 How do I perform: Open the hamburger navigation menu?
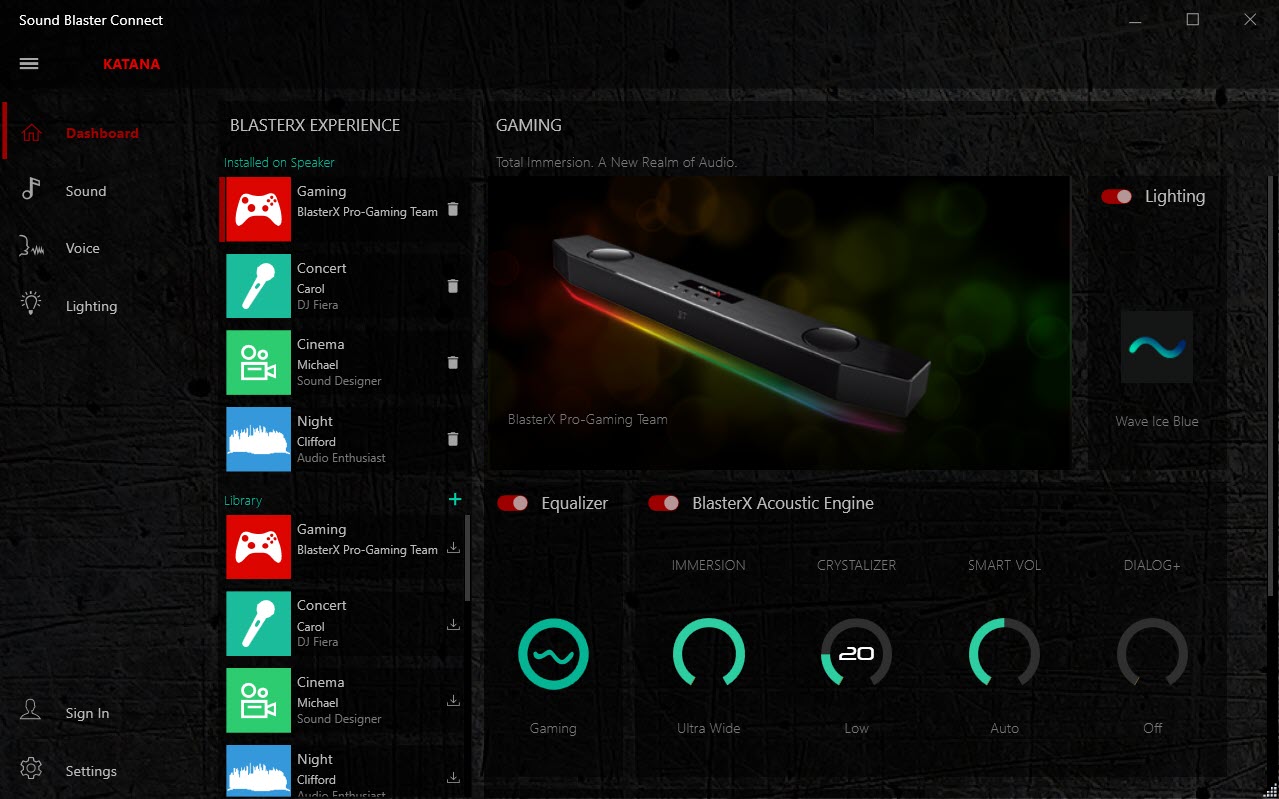point(29,64)
